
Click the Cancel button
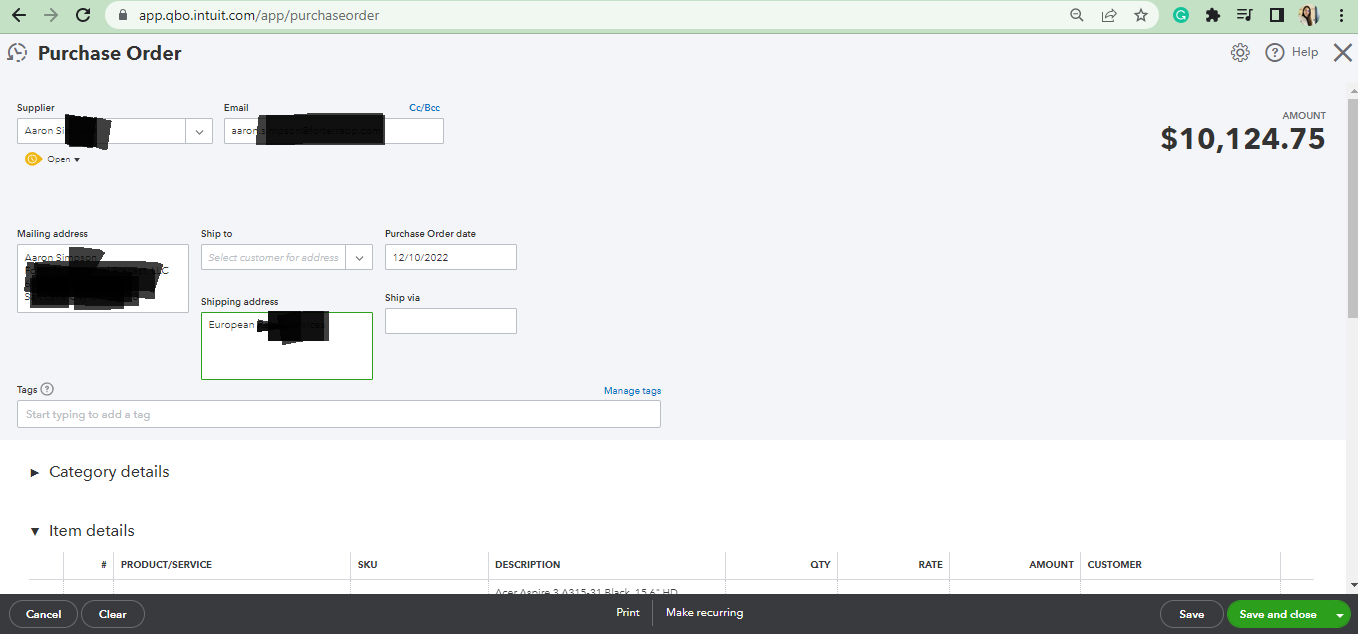[x=43, y=614]
